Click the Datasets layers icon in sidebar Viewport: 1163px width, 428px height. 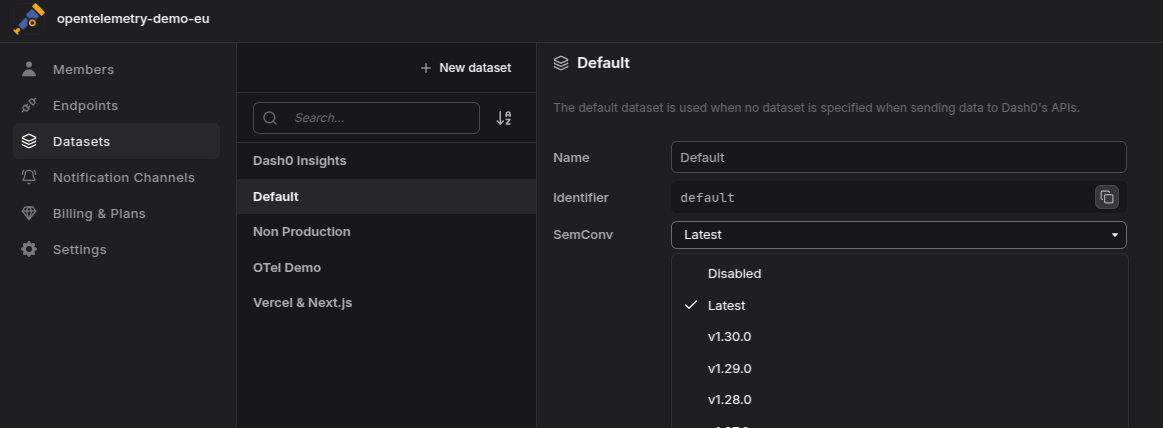29,141
